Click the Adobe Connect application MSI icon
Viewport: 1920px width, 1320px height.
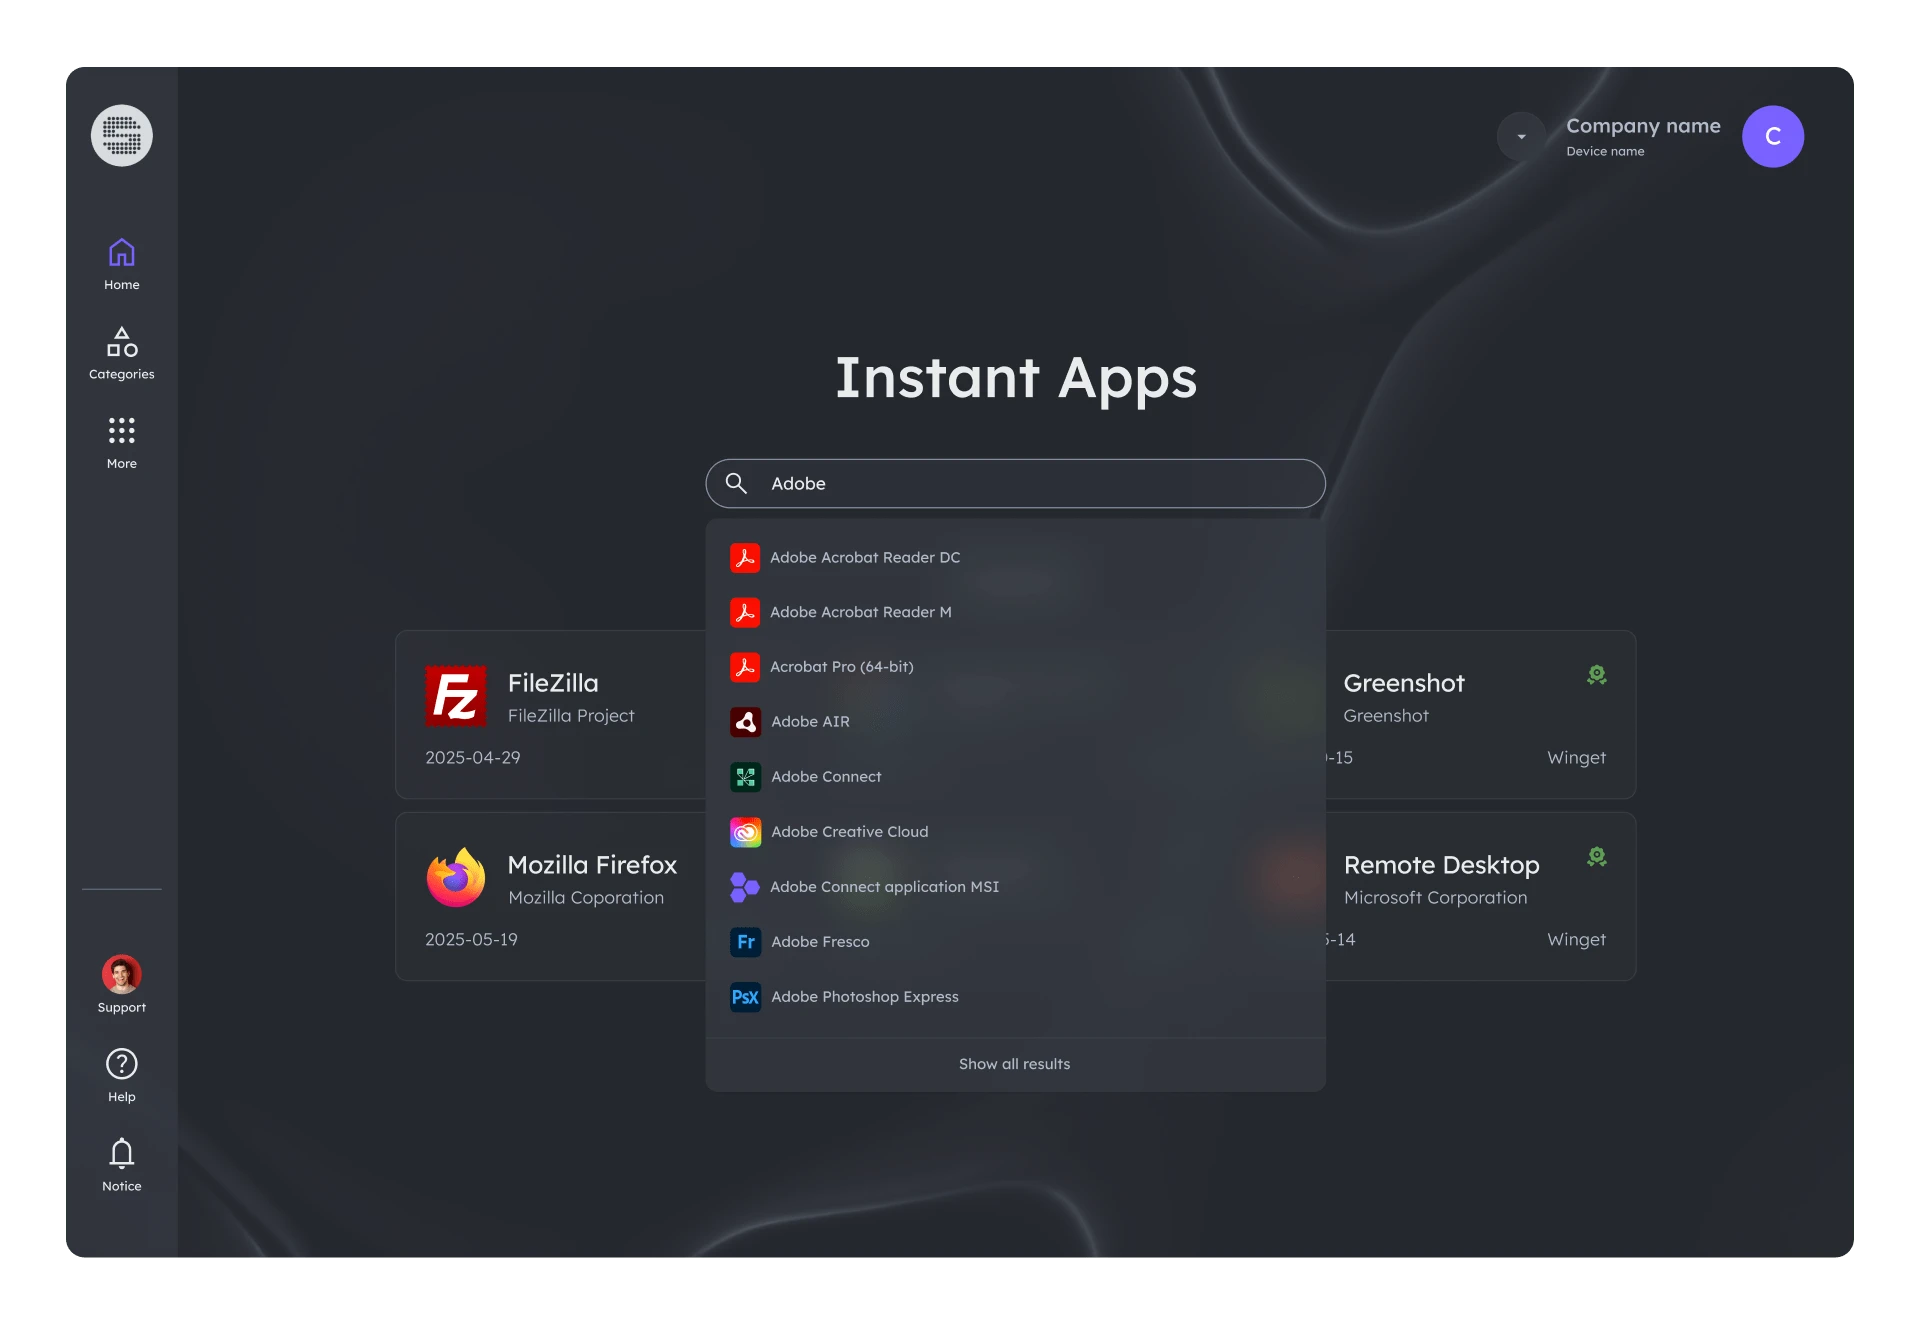click(745, 887)
